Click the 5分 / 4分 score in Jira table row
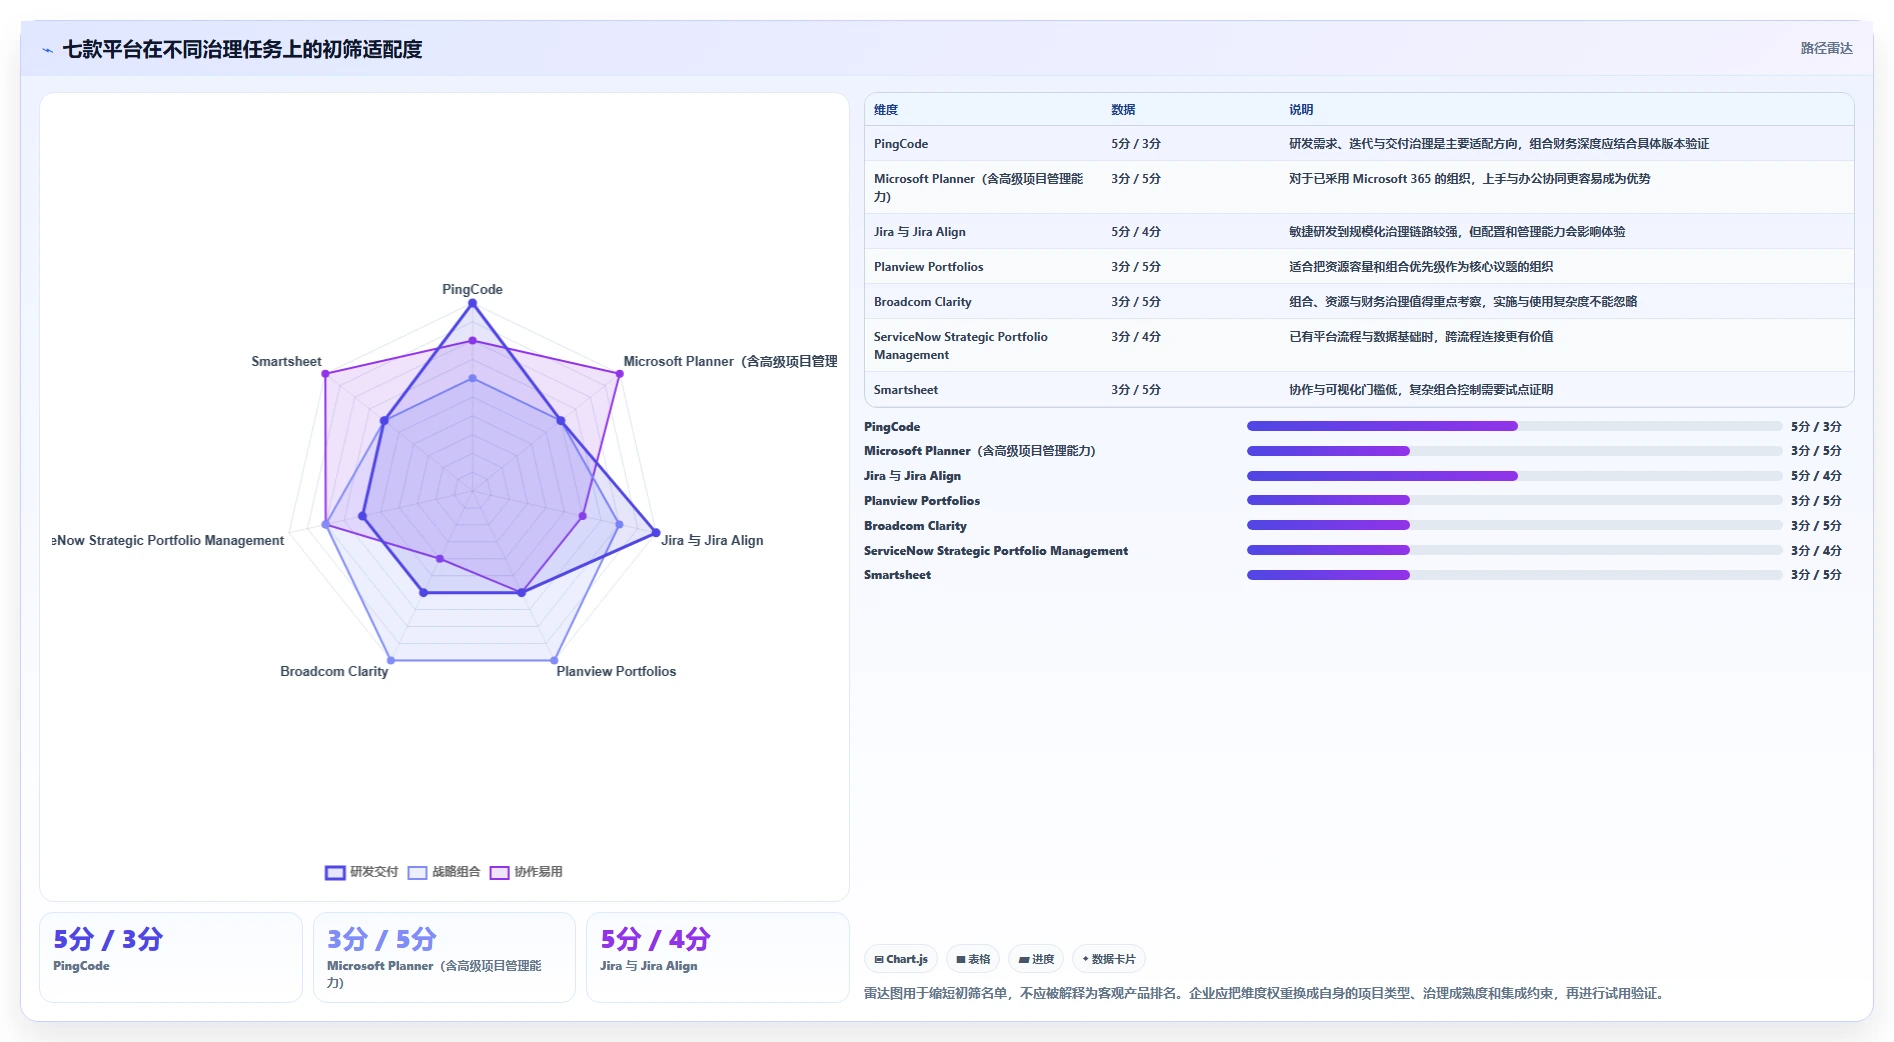The height and width of the screenshot is (1042, 1894). click(1136, 232)
